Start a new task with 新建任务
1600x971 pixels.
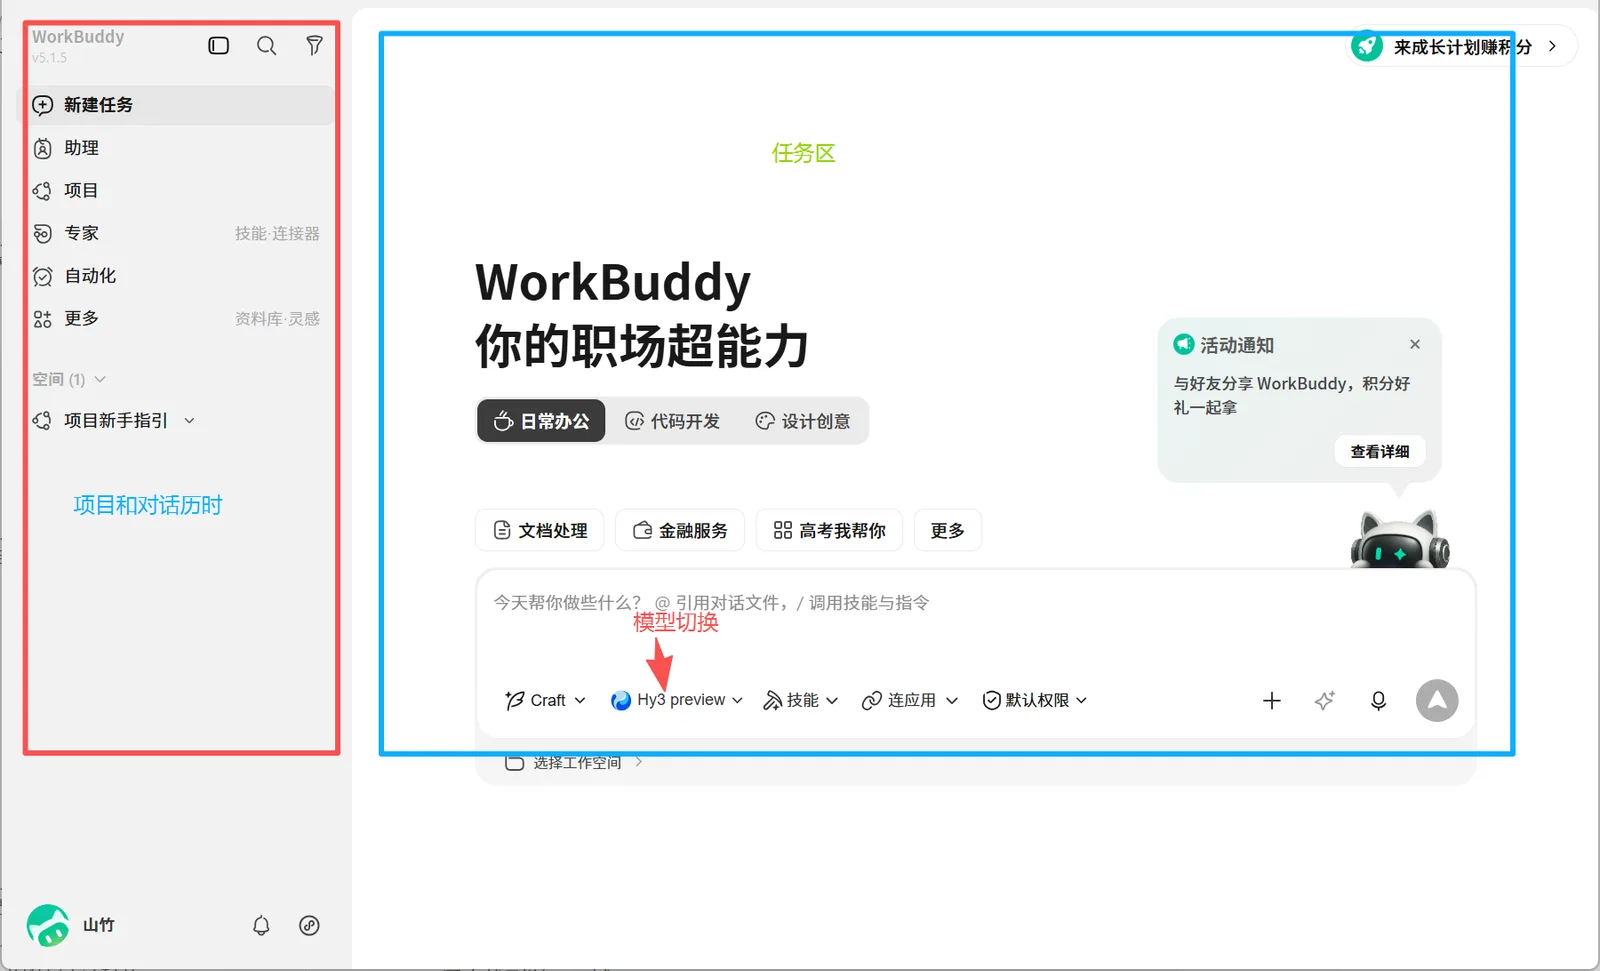pyautogui.click(x=177, y=105)
